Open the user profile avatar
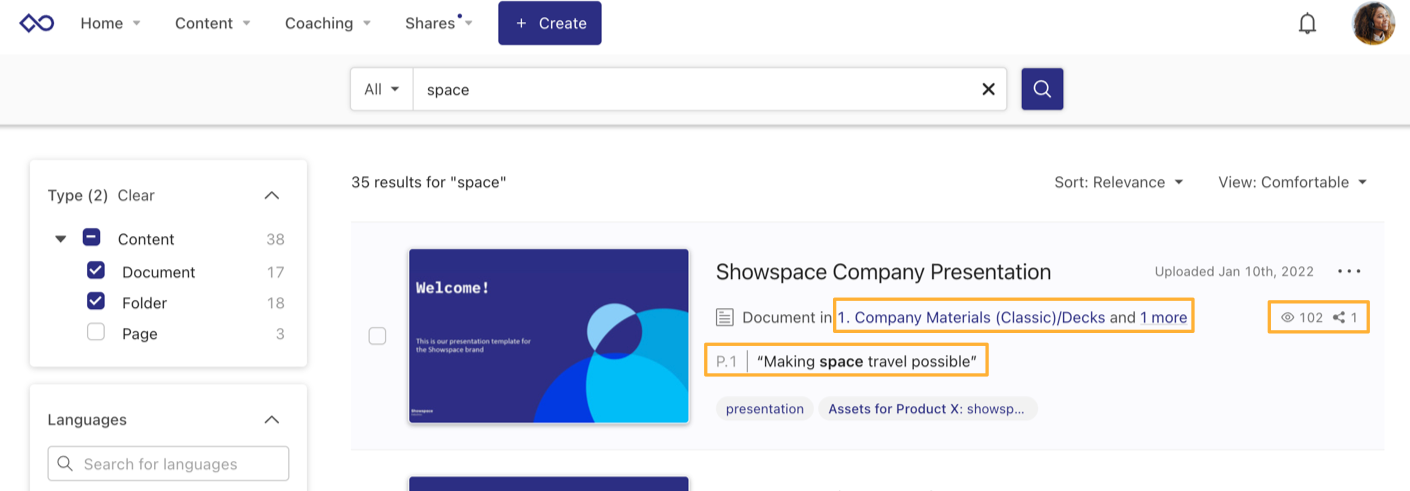Screen dimensions: 1410x491 tap(1373, 23)
